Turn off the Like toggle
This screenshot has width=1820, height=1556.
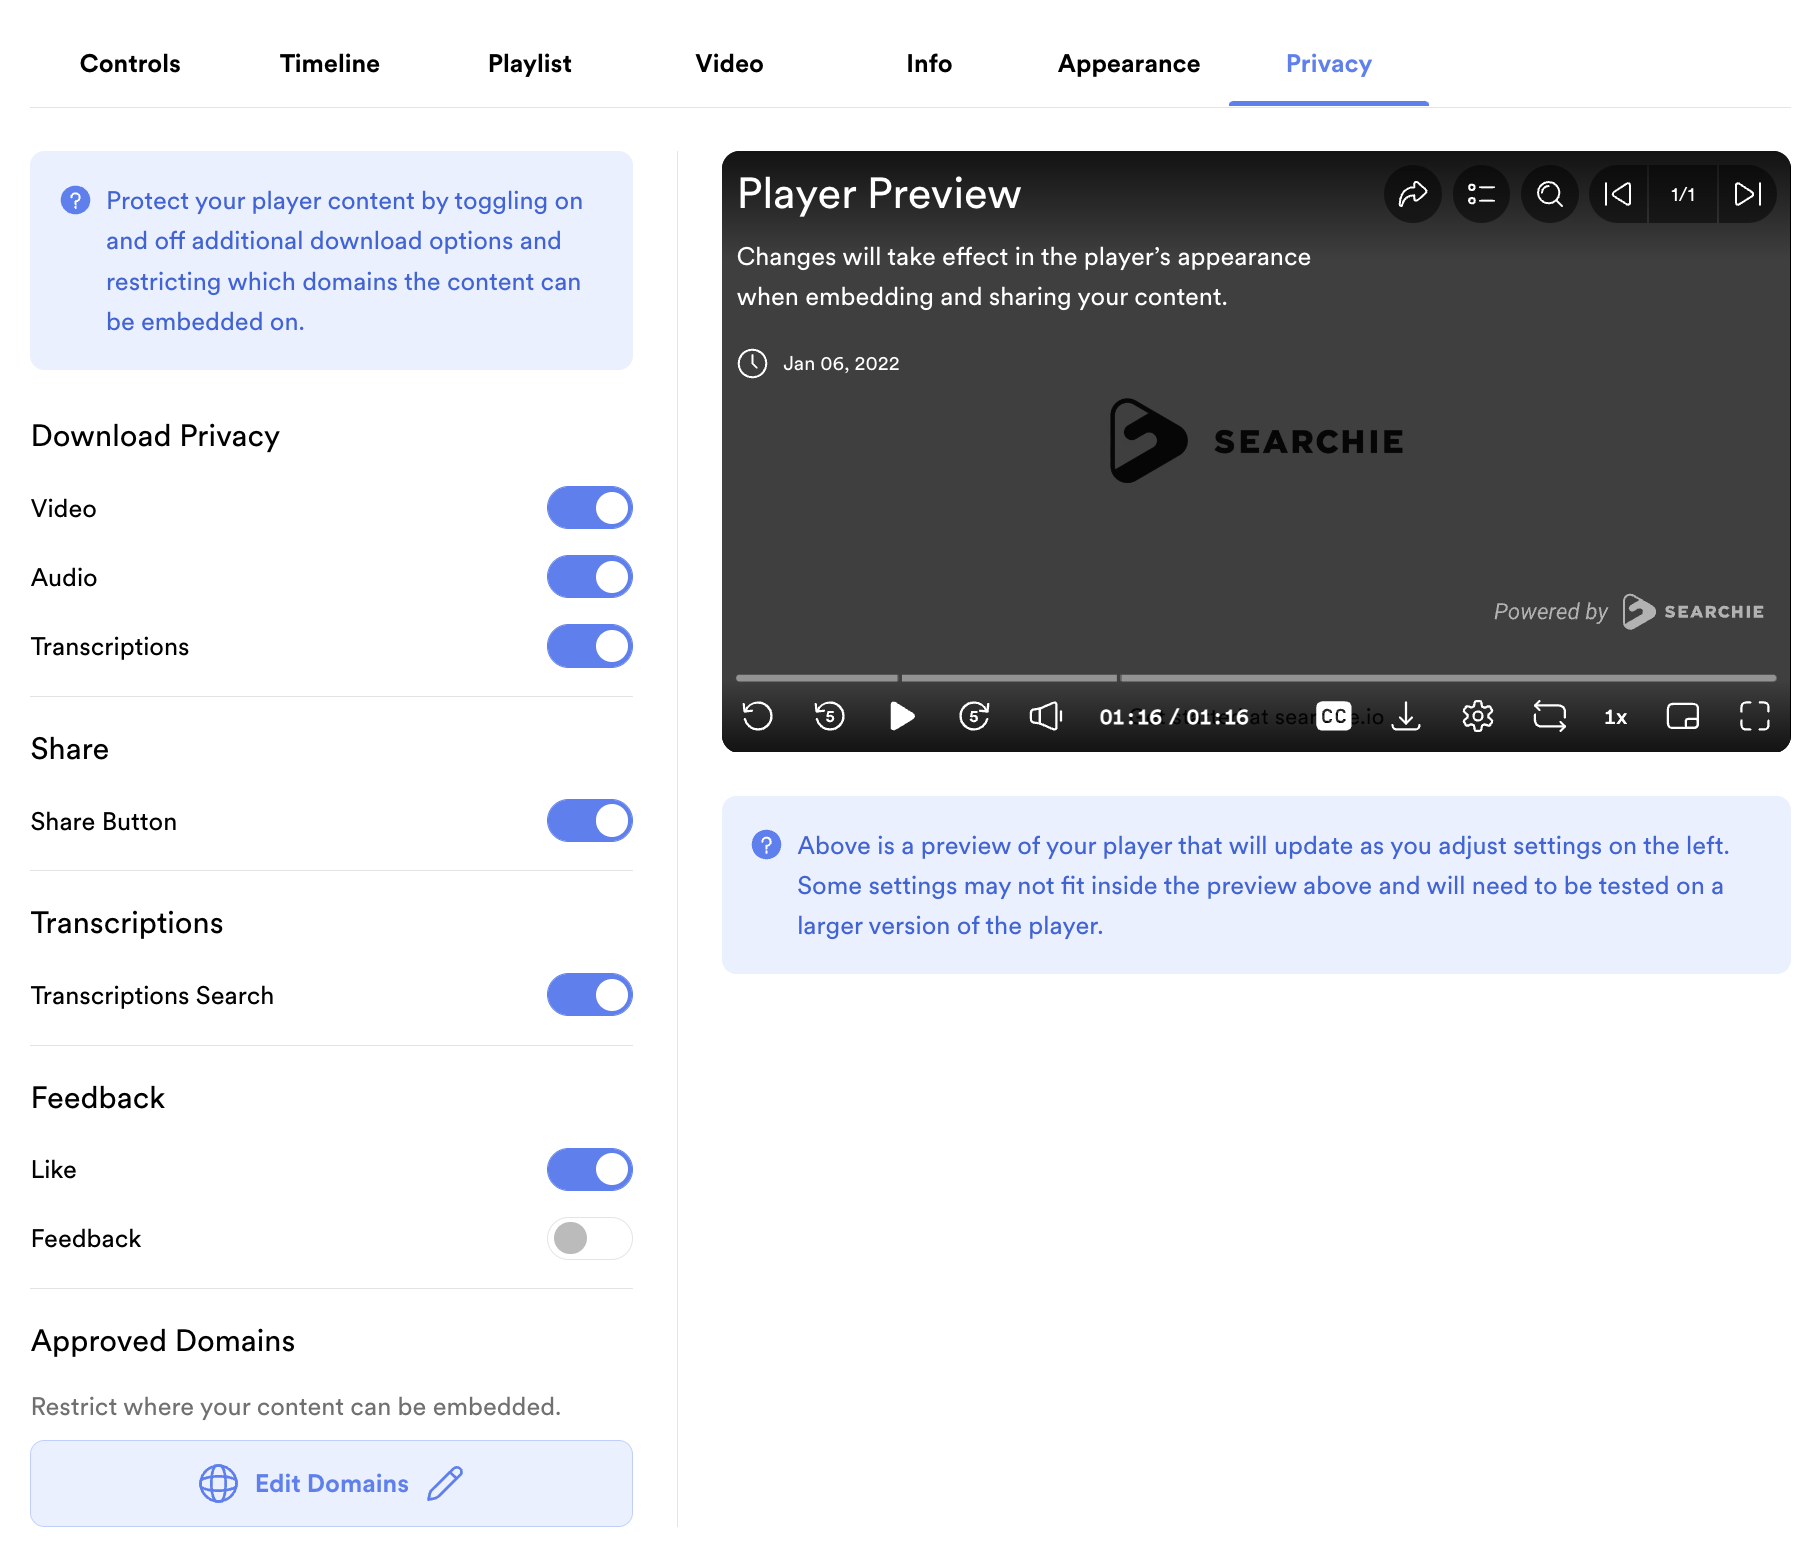tap(590, 1170)
